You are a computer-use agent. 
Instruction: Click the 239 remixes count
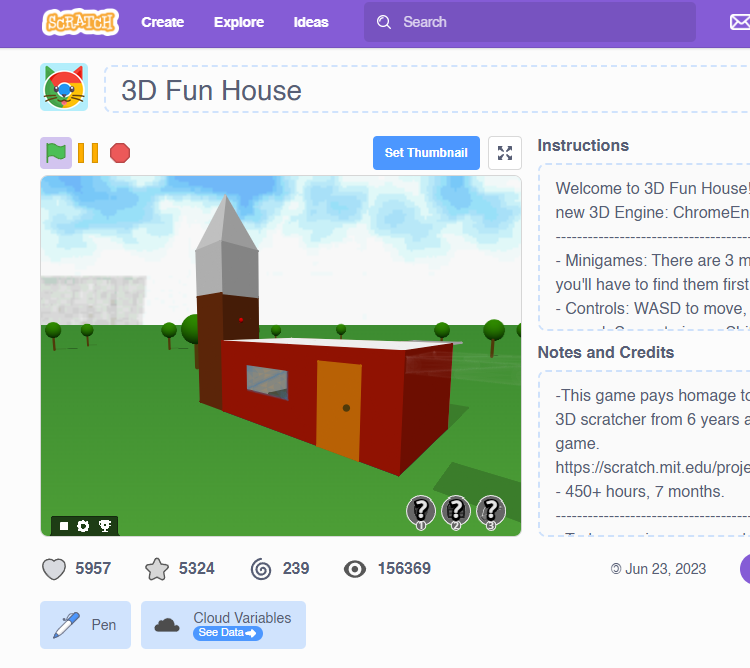[296, 569]
